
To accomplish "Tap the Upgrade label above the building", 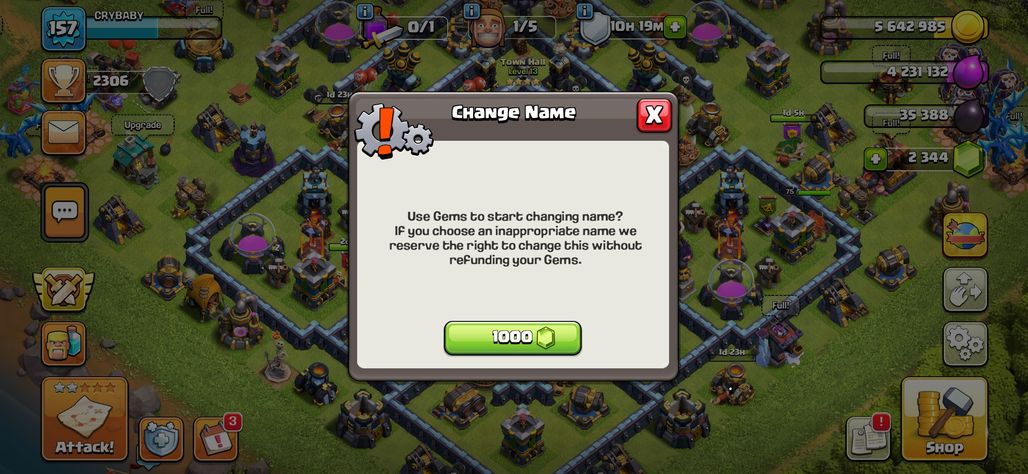I will 142,124.
